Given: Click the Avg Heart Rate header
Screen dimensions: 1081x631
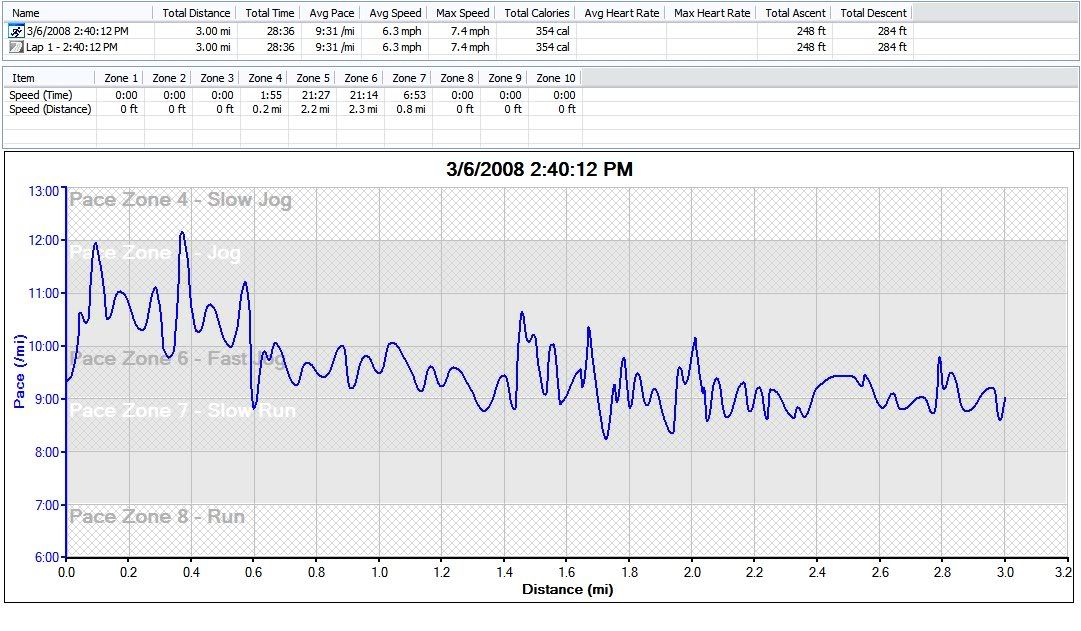Looking at the screenshot, I should click(621, 13).
